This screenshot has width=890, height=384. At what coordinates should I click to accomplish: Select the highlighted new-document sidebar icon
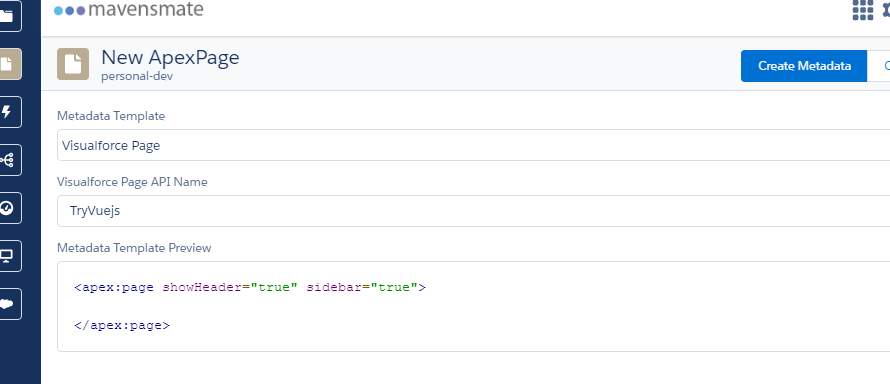(x=6, y=64)
